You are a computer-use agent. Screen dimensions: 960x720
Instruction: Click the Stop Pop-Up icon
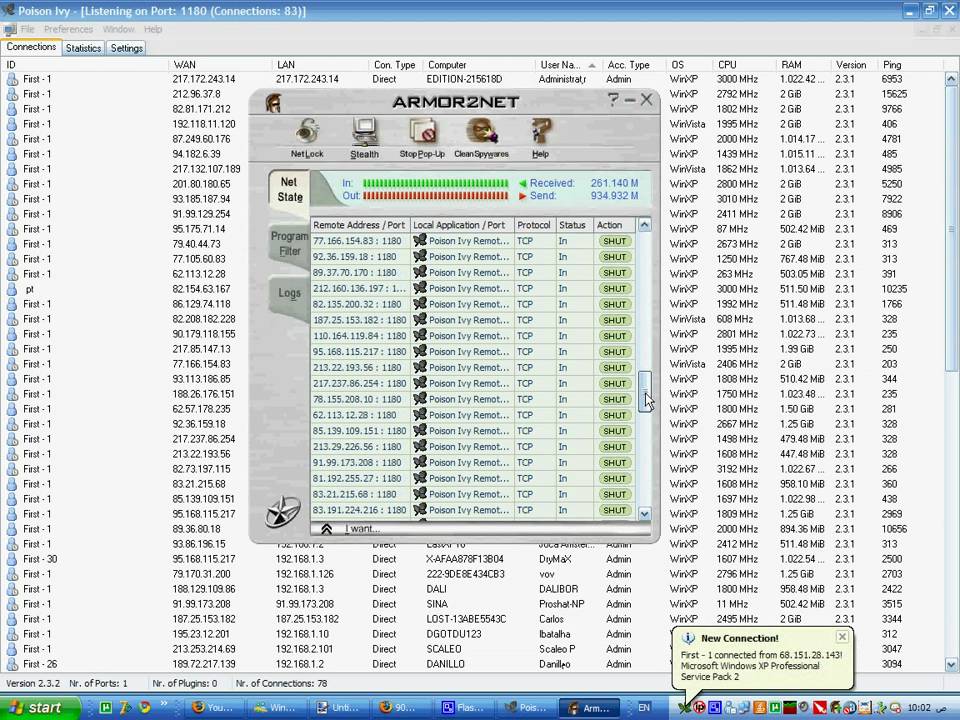coord(422,133)
